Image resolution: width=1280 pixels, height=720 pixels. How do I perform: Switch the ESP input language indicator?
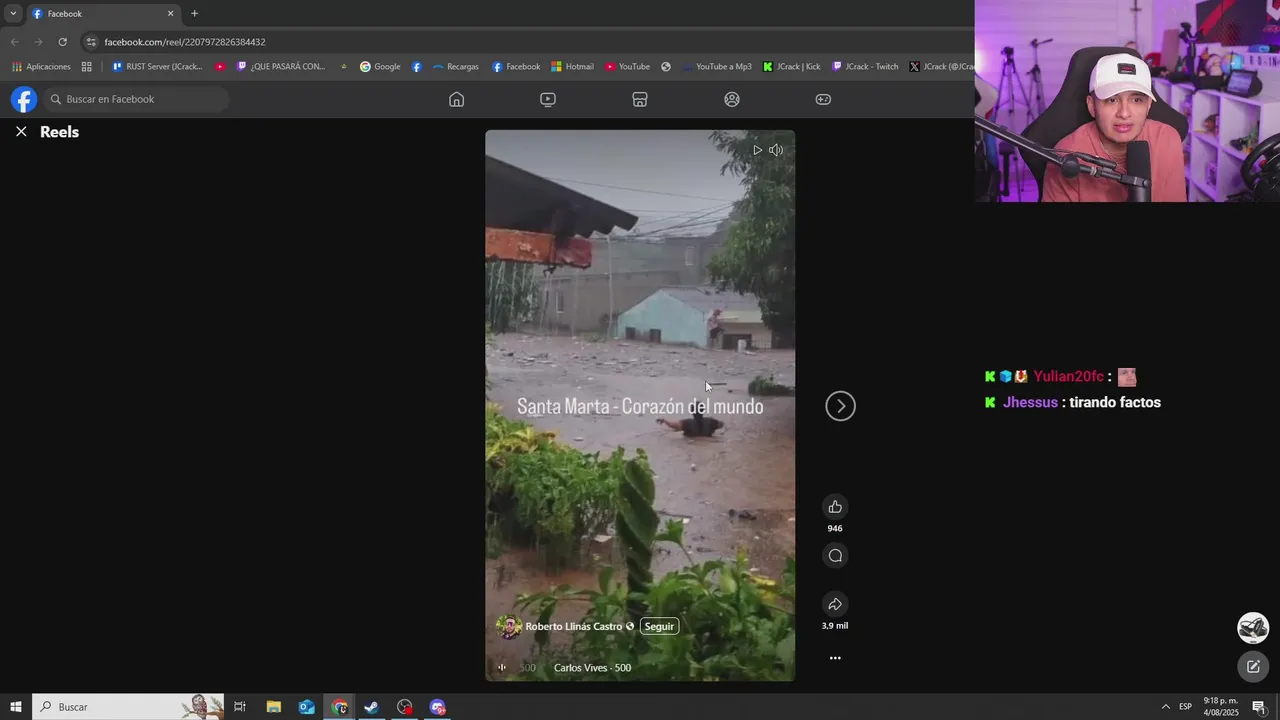pos(1185,707)
